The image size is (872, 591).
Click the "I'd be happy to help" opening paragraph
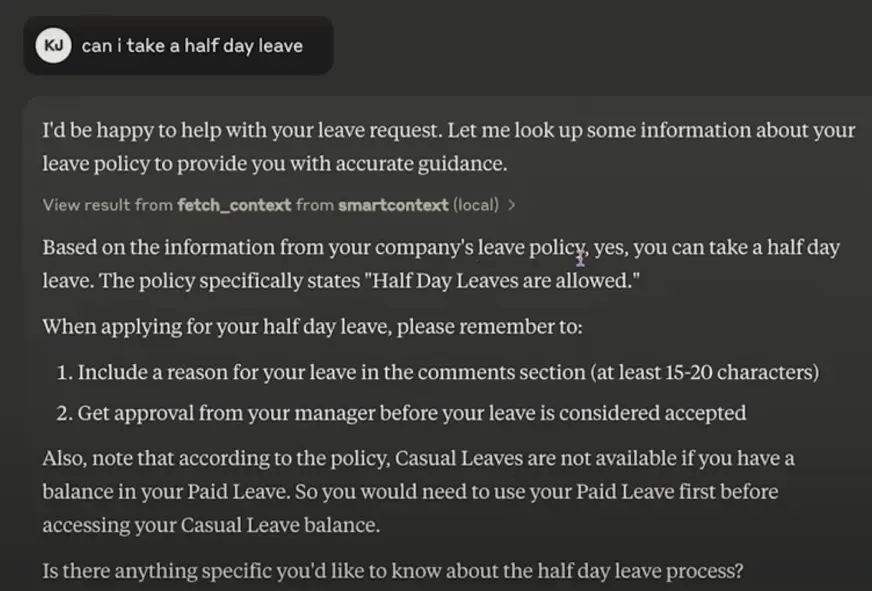coord(448,146)
